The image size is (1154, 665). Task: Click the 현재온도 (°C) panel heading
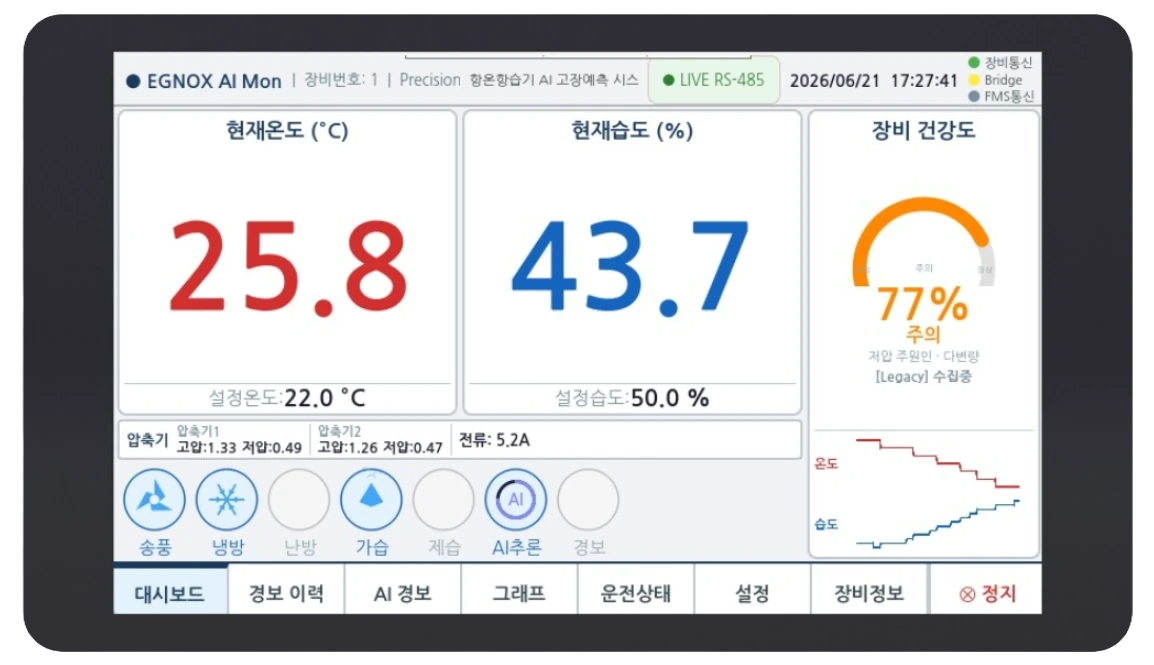[x=287, y=131]
